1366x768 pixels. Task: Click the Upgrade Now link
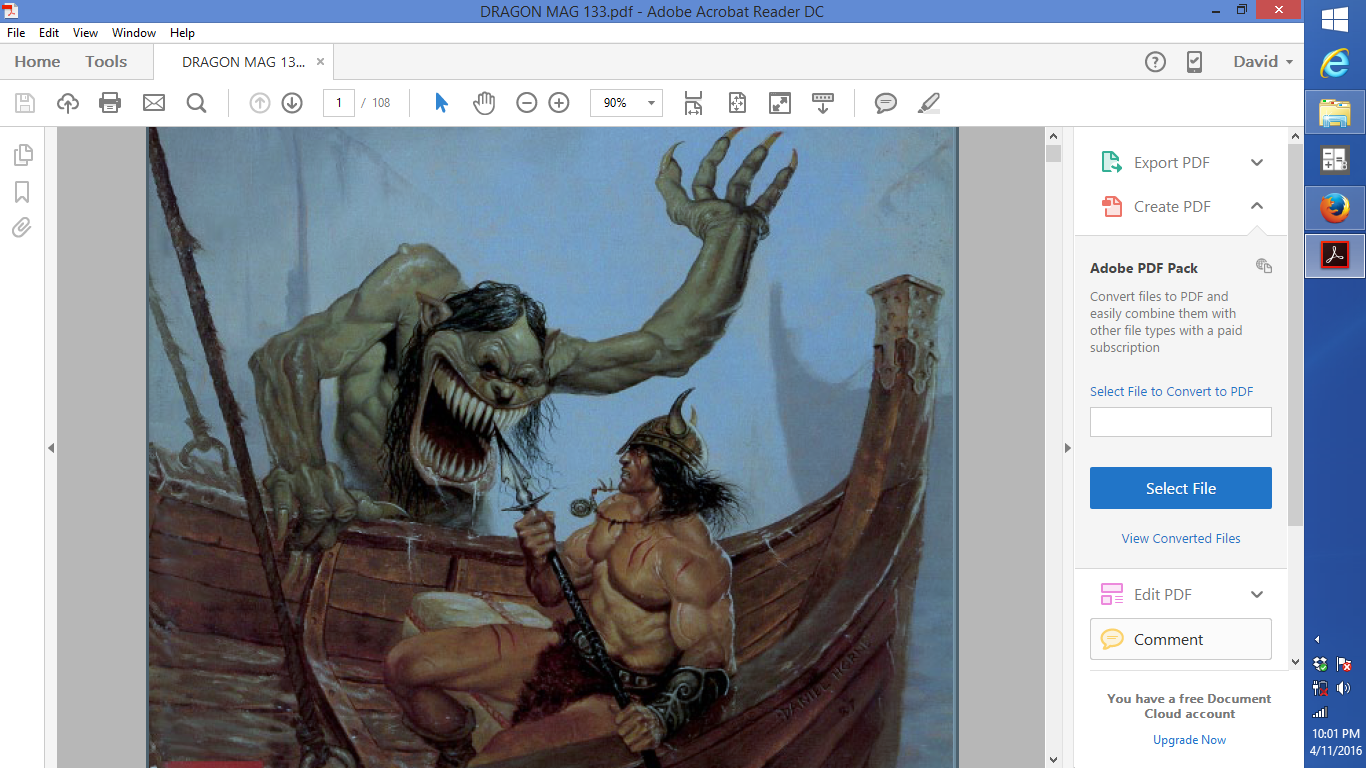[1189, 740]
